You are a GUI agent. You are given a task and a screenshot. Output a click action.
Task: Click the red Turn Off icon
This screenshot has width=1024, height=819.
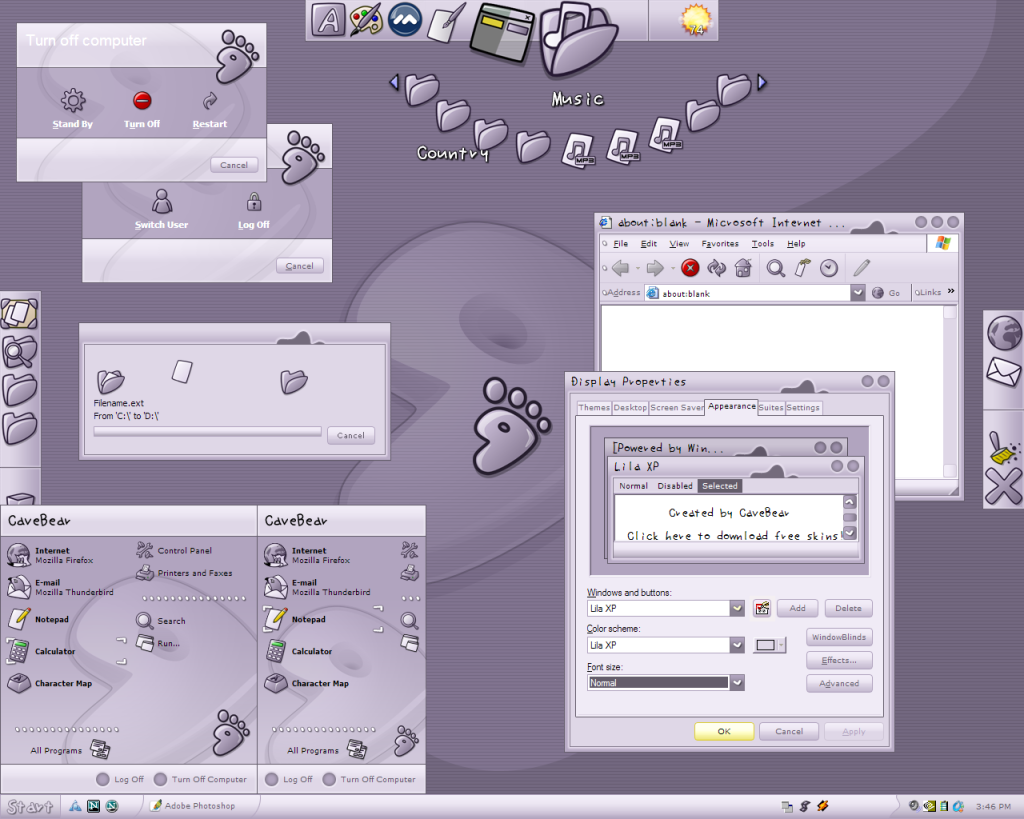(x=142, y=101)
